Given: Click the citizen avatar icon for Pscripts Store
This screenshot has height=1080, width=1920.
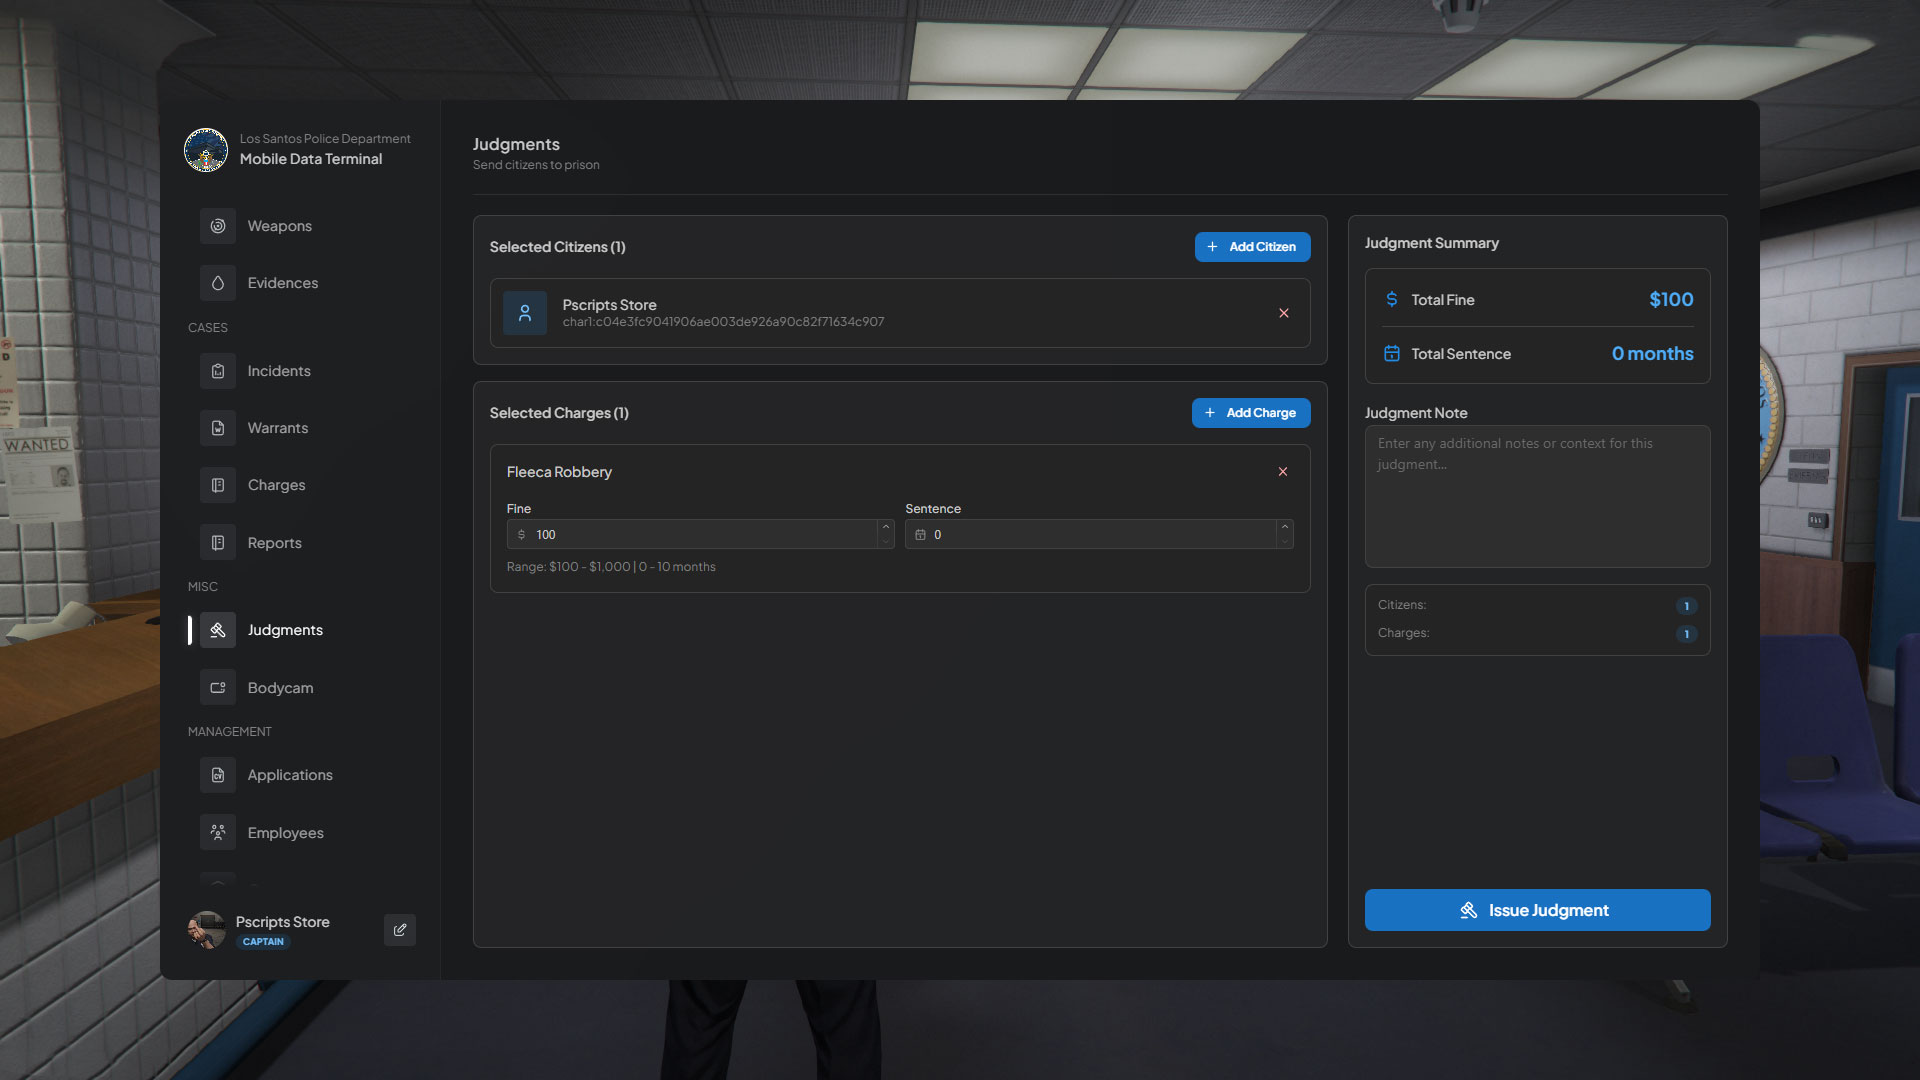Looking at the screenshot, I should [x=525, y=313].
